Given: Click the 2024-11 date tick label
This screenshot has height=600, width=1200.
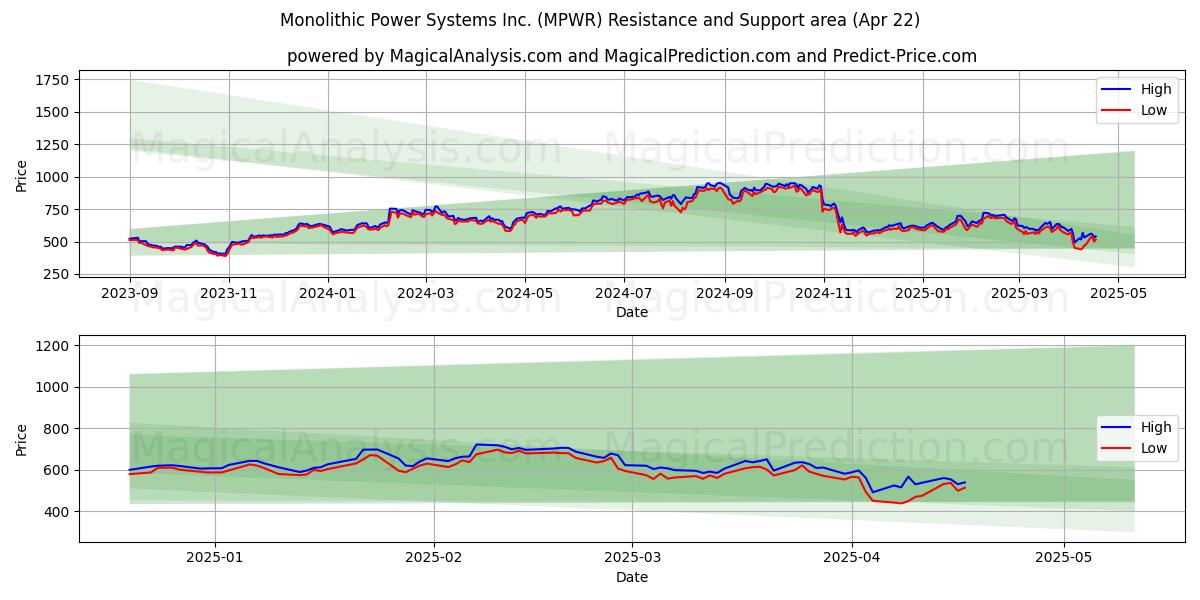Looking at the screenshot, I should (824, 294).
